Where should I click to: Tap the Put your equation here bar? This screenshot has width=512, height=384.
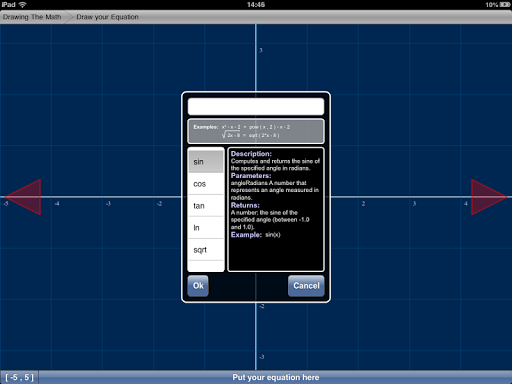tap(276, 377)
